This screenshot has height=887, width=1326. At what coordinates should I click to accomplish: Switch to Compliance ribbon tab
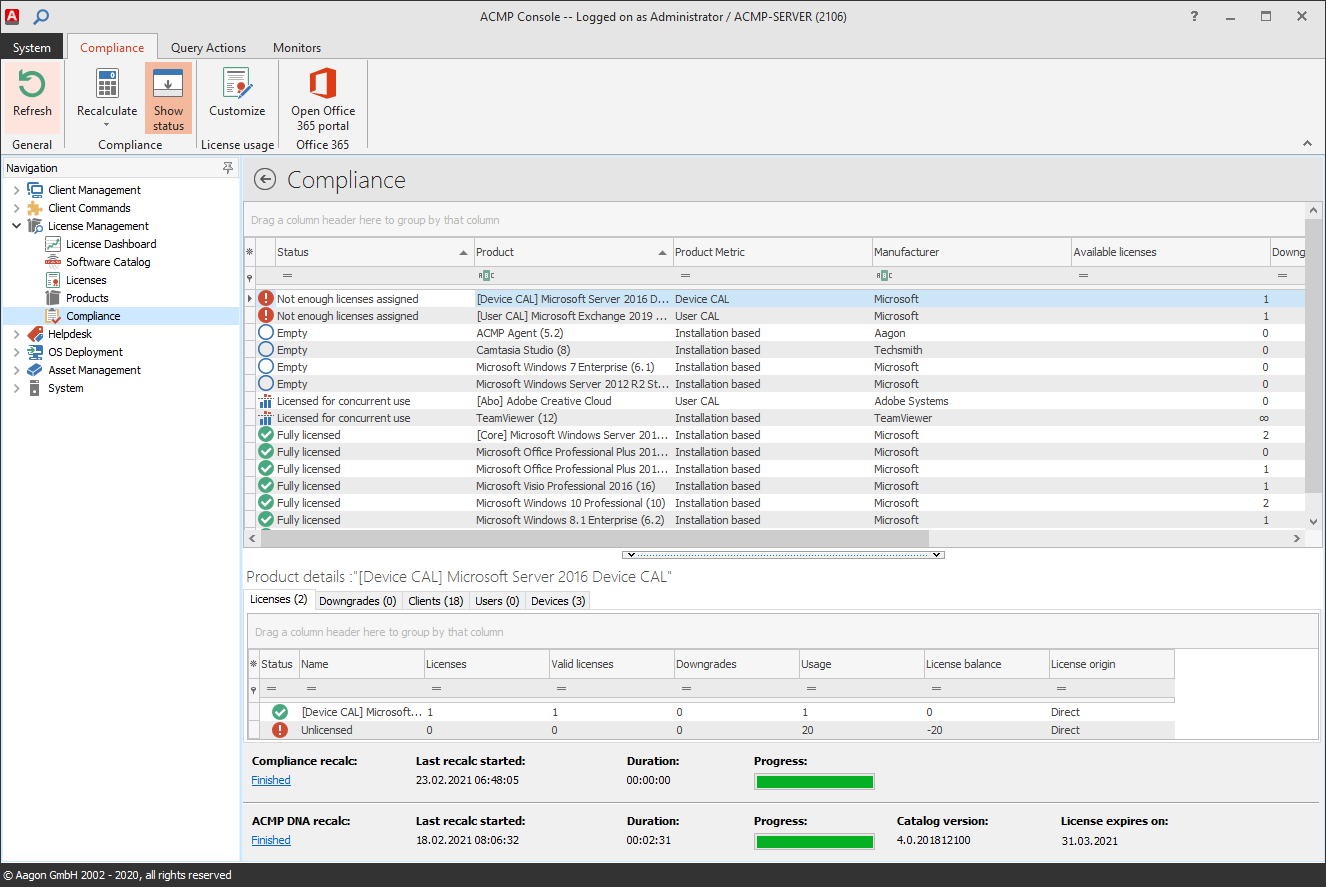tap(112, 47)
